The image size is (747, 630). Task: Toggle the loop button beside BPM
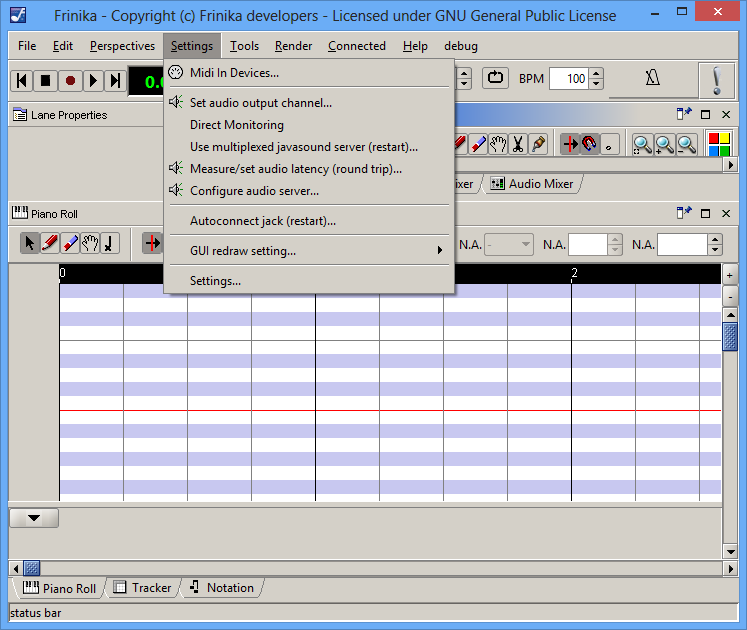(495, 78)
